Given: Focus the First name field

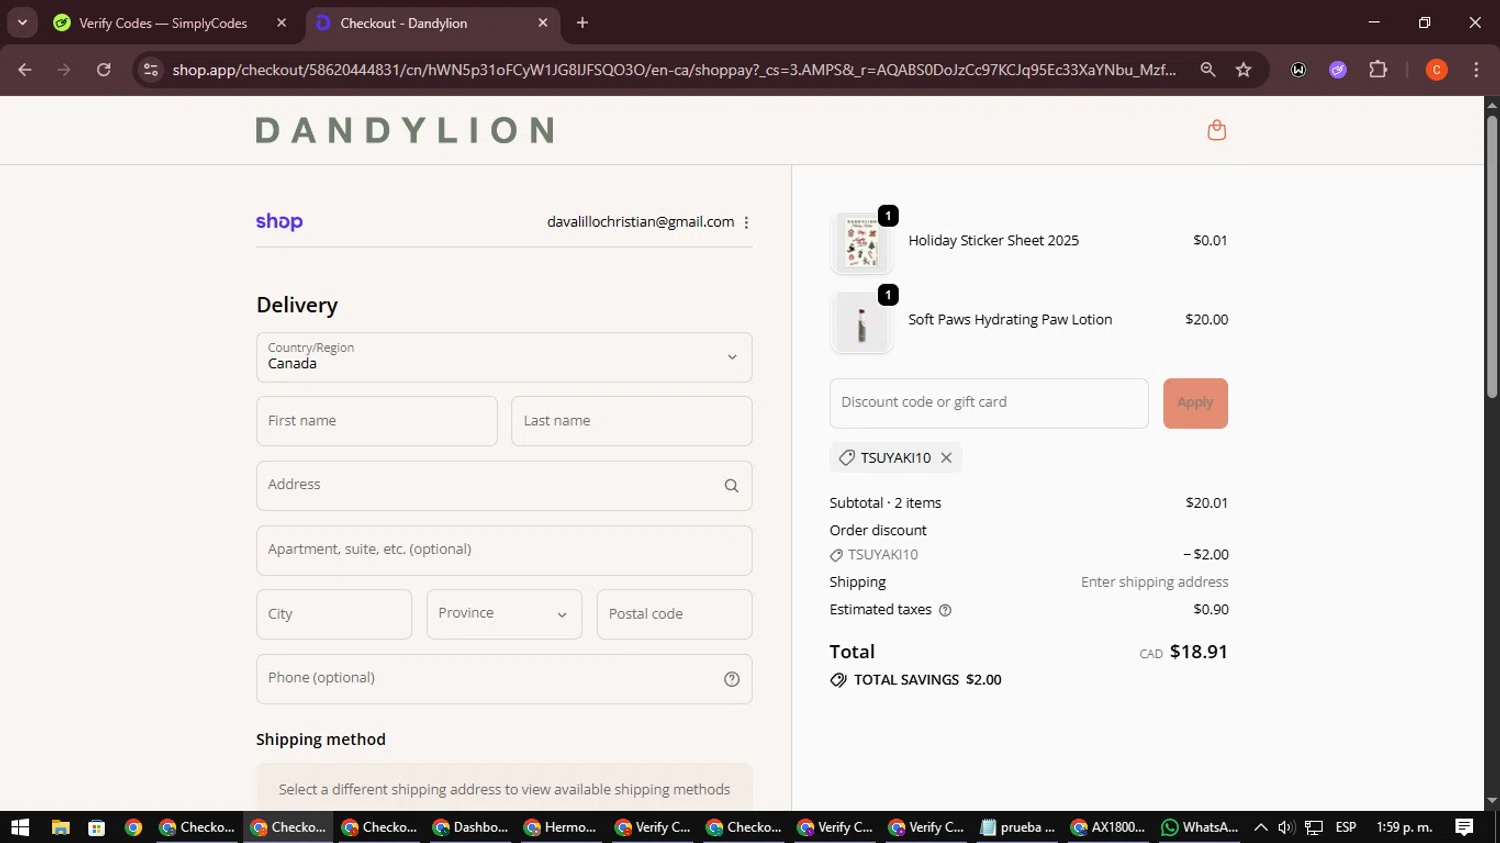Looking at the screenshot, I should tap(377, 421).
